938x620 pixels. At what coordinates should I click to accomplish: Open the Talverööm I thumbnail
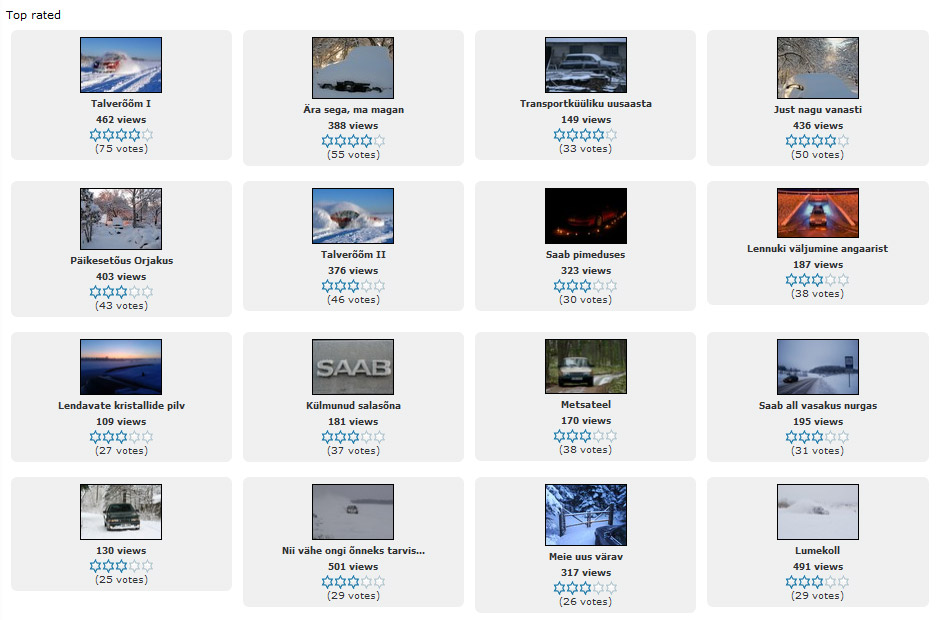click(x=121, y=65)
